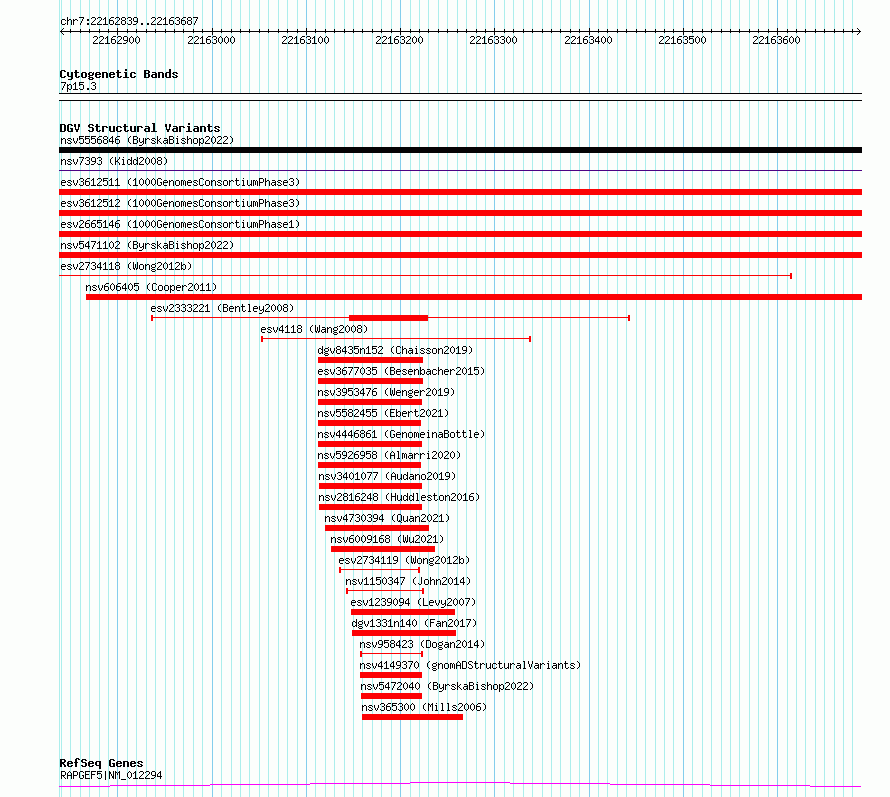The height and width of the screenshot is (797, 890).
Task: Click variant label nsv606405 (Cooper2011)
Action: (x=151, y=288)
